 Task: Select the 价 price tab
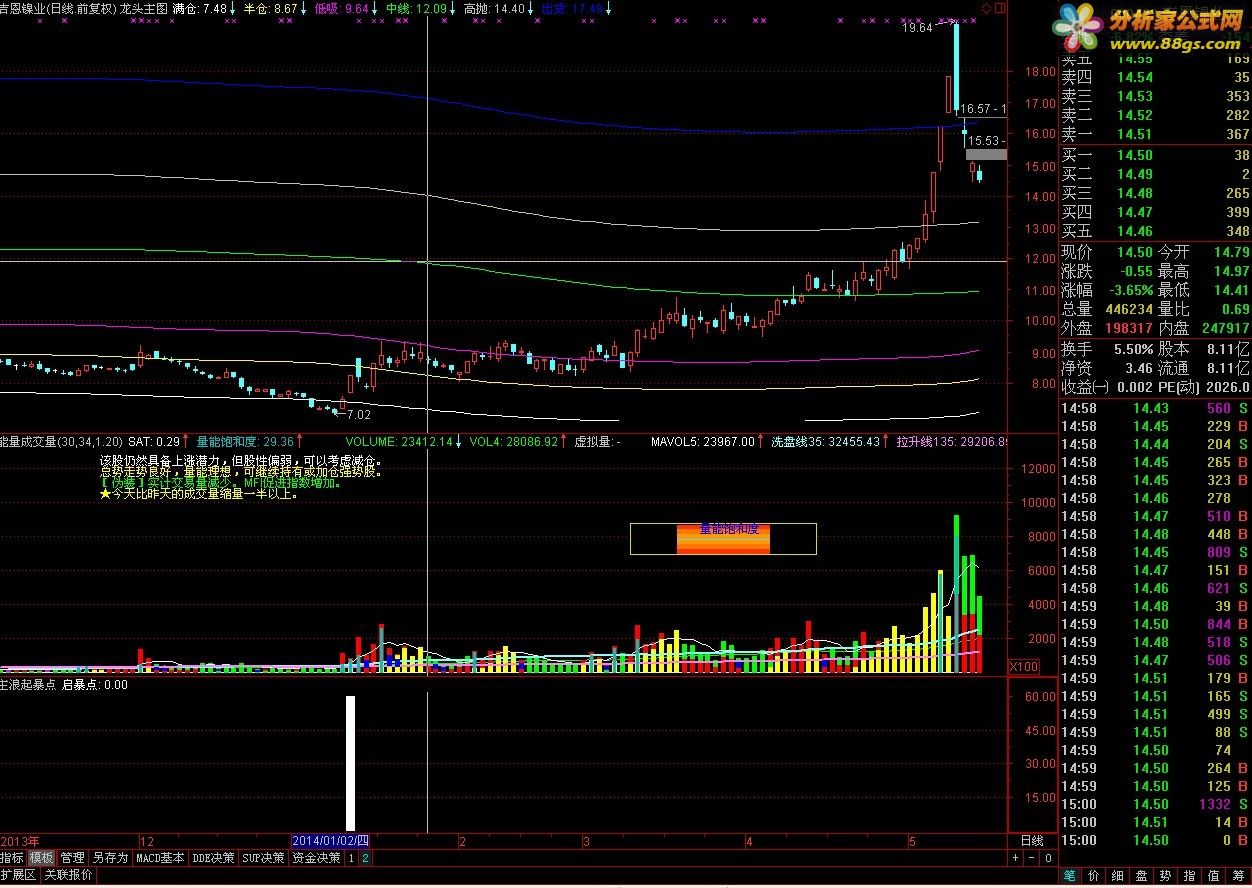(1094, 875)
